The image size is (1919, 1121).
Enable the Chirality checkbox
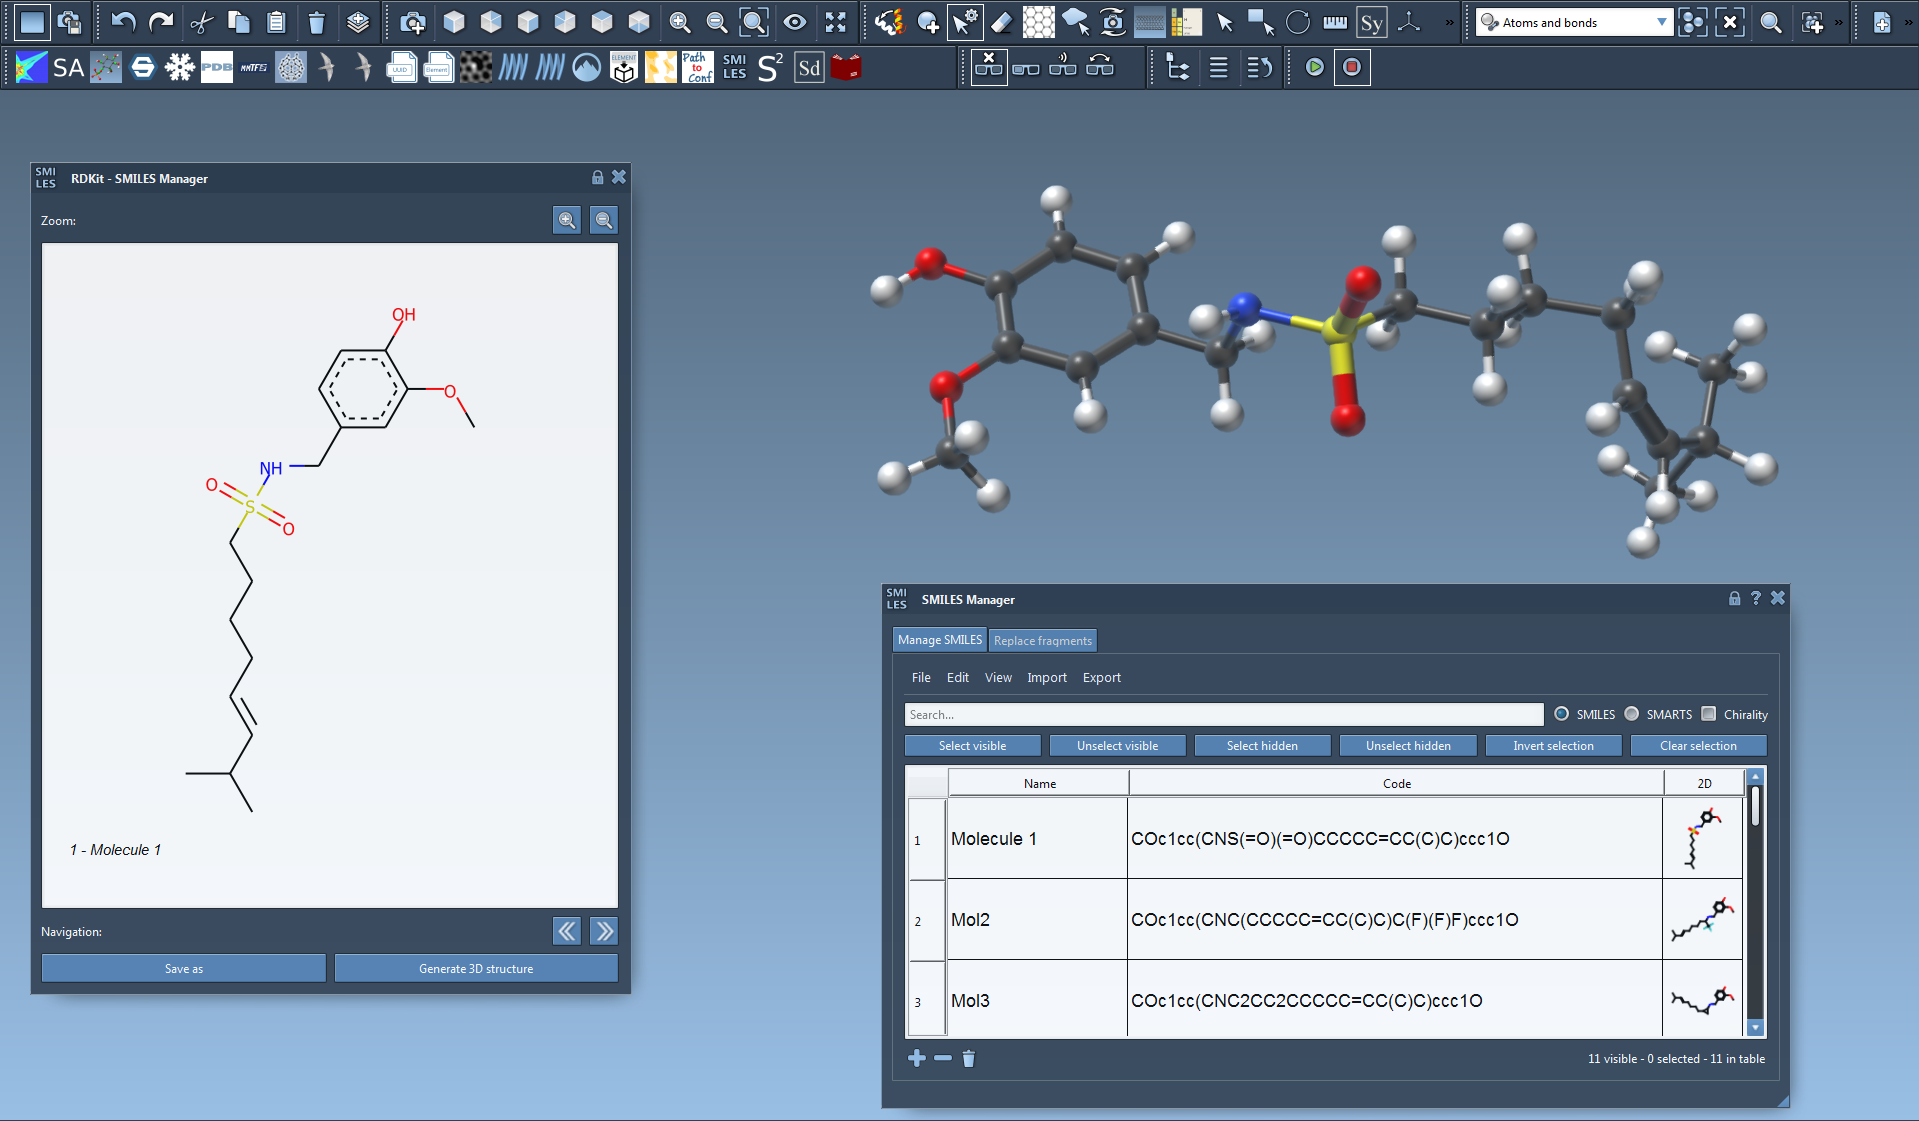[x=1709, y=714]
